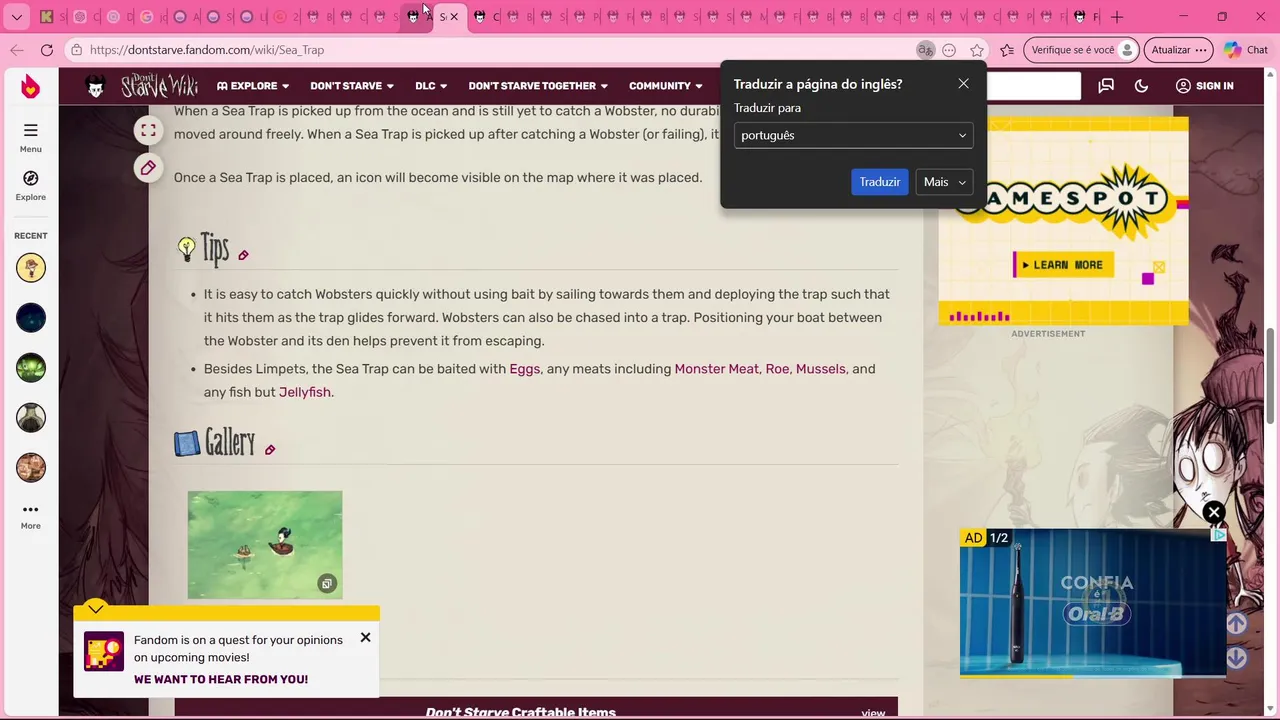
Task: Open the Sea Trap gallery image
Action: coord(265,545)
